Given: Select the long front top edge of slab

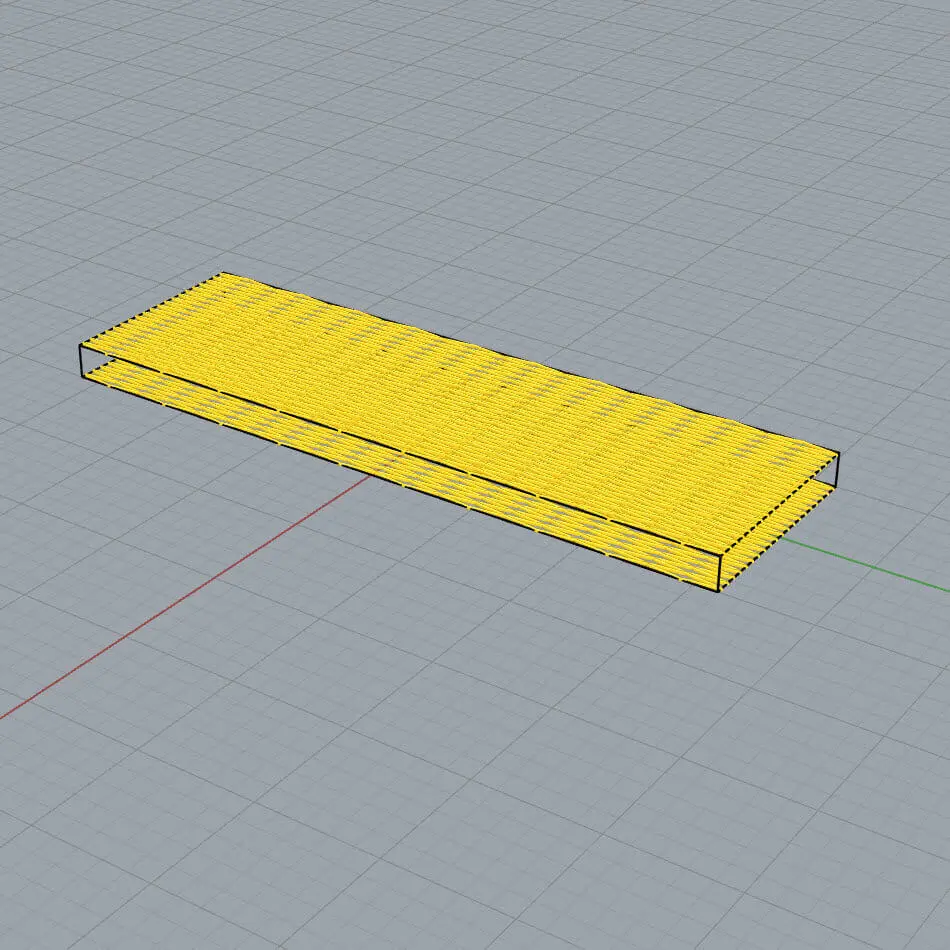Looking at the screenshot, I should click(400, 449).
